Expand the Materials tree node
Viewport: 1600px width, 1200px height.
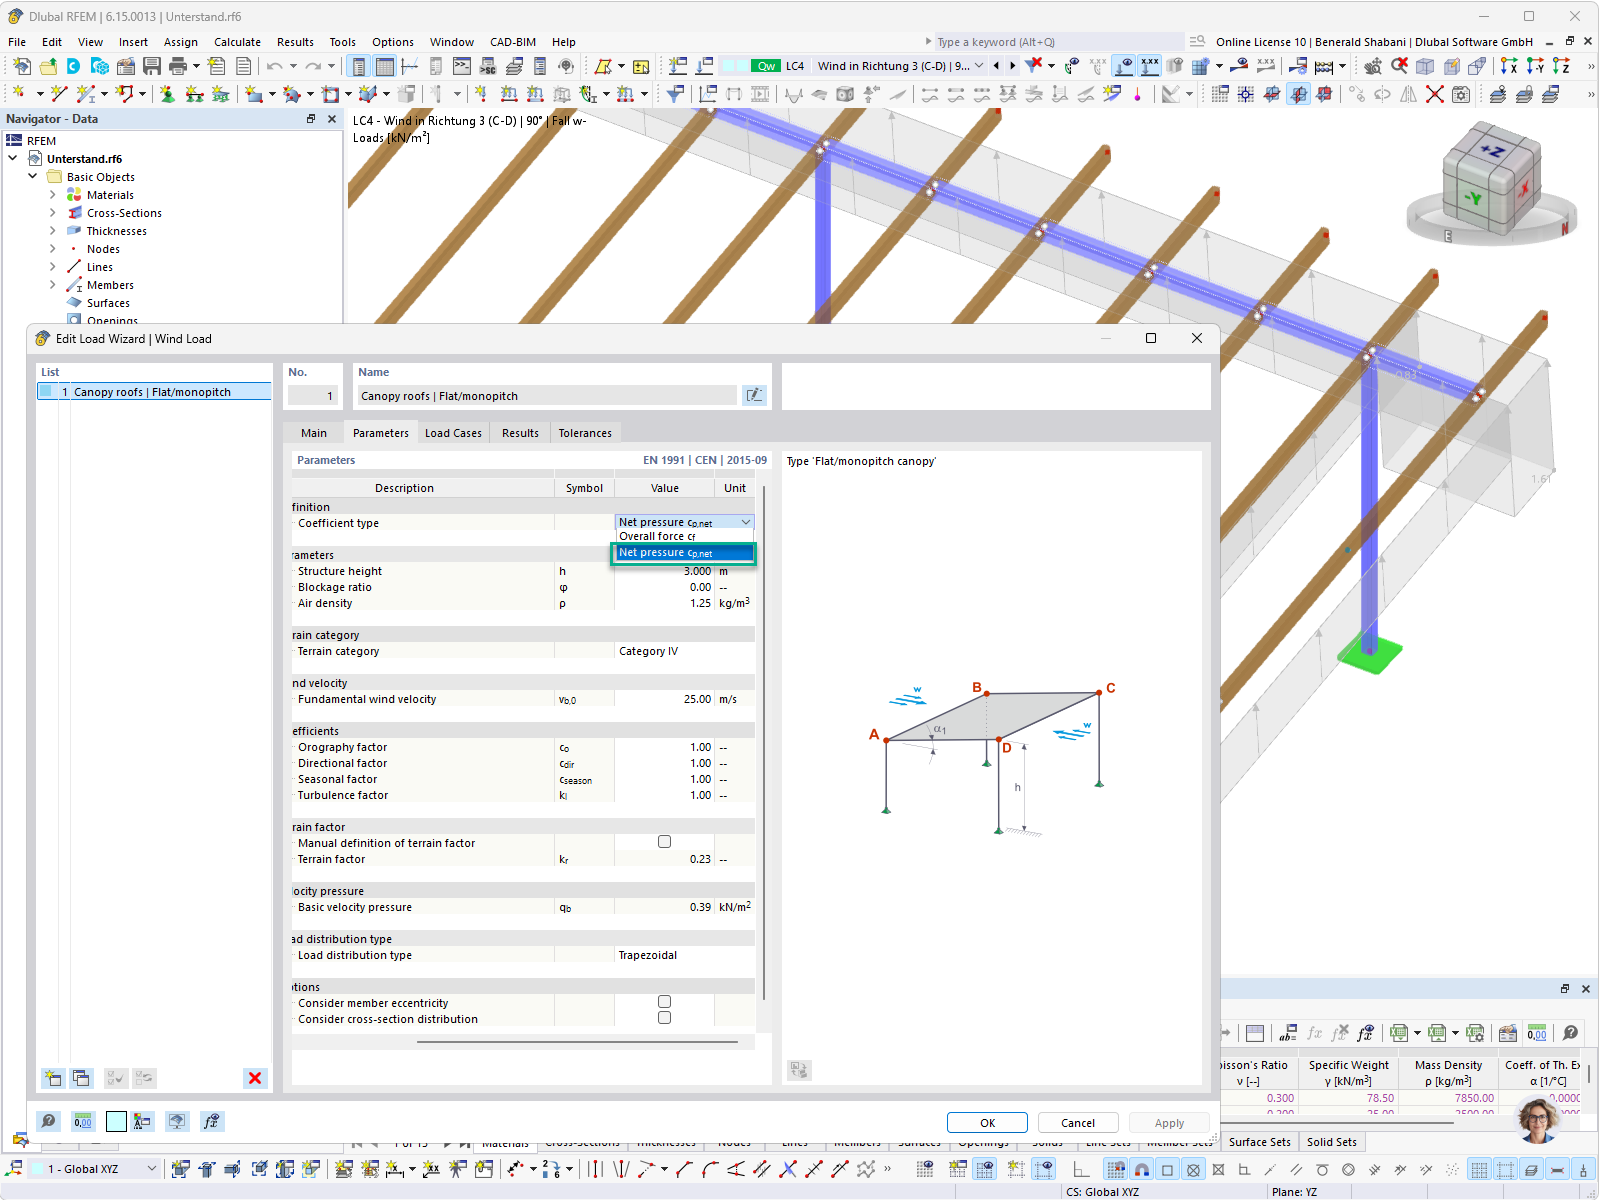tap(53, 195)
